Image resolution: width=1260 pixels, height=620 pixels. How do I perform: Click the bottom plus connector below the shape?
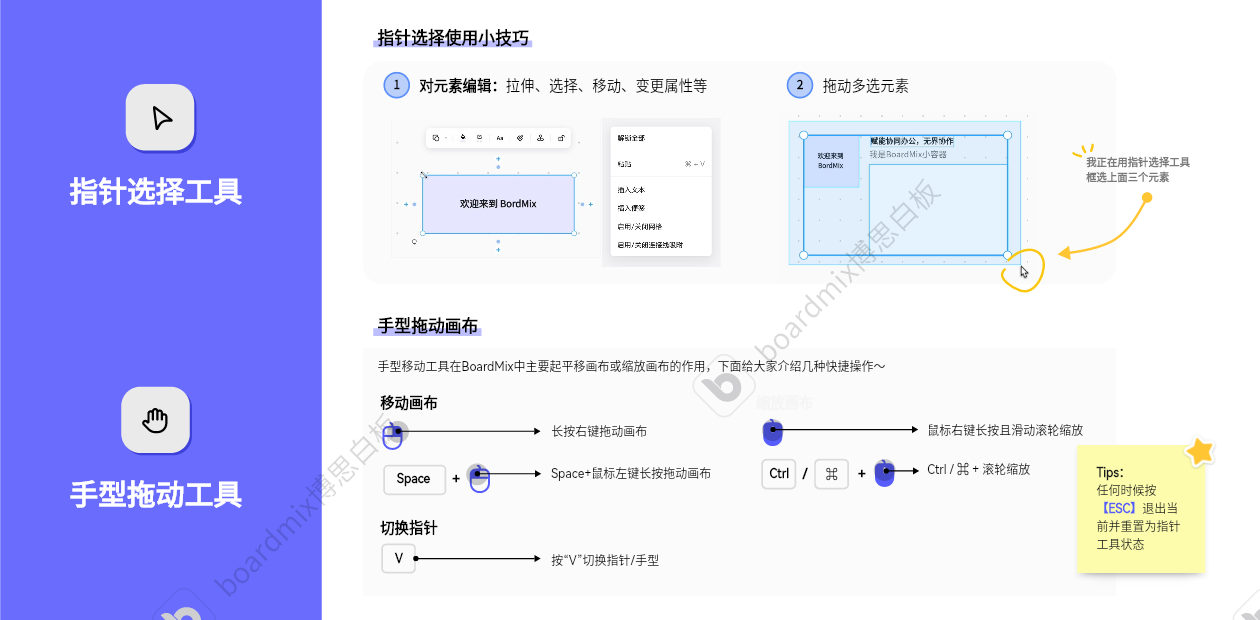(x=498, y=249)
